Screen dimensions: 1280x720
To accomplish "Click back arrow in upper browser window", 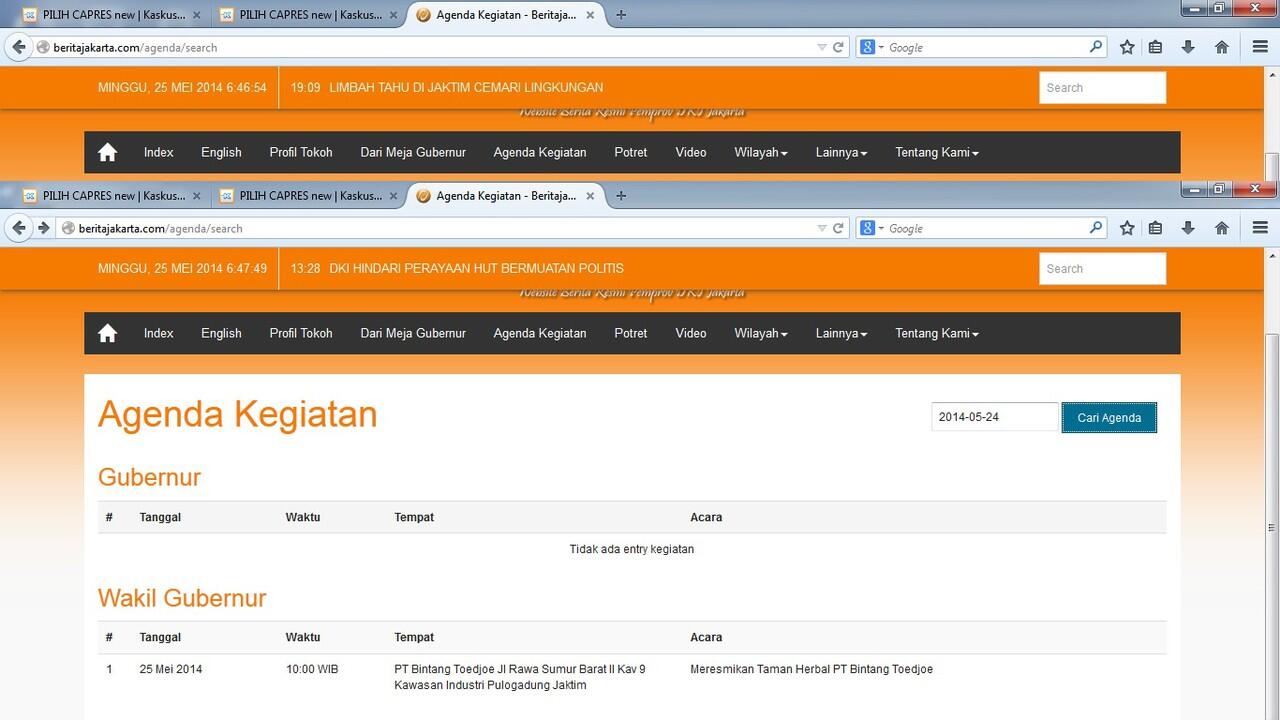I will pos(19,47).
